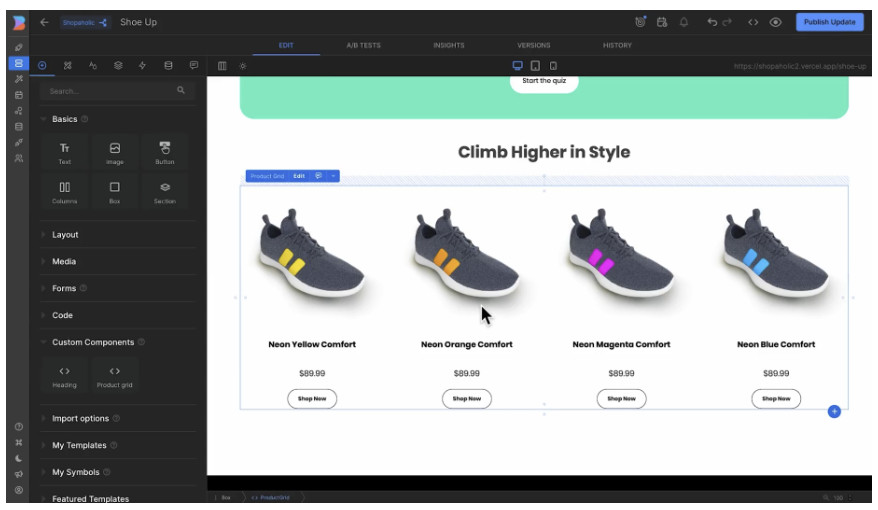The width and height of the screenshot is (878, 510).
Task: Click the blue plus add-block button
Action: pos(834,412)
